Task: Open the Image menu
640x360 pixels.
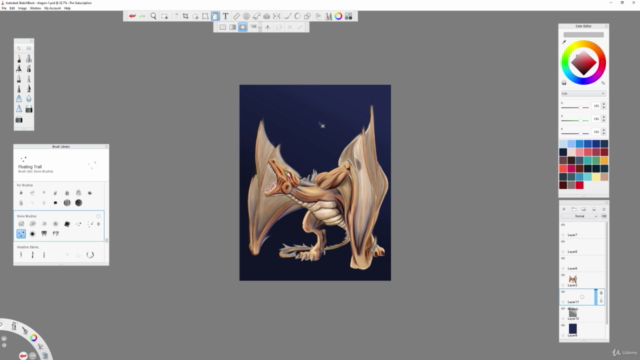Action: click(x=22, y=8)
